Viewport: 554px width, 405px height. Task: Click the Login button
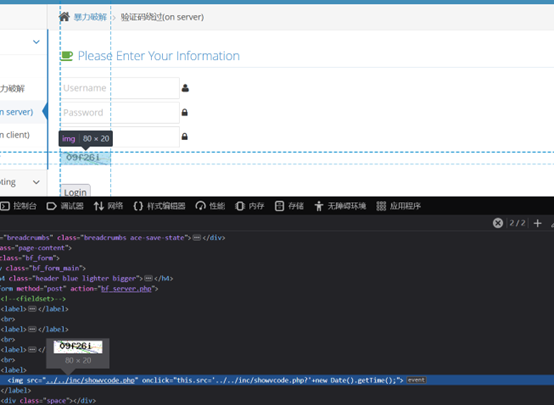(x=75, y=191)
